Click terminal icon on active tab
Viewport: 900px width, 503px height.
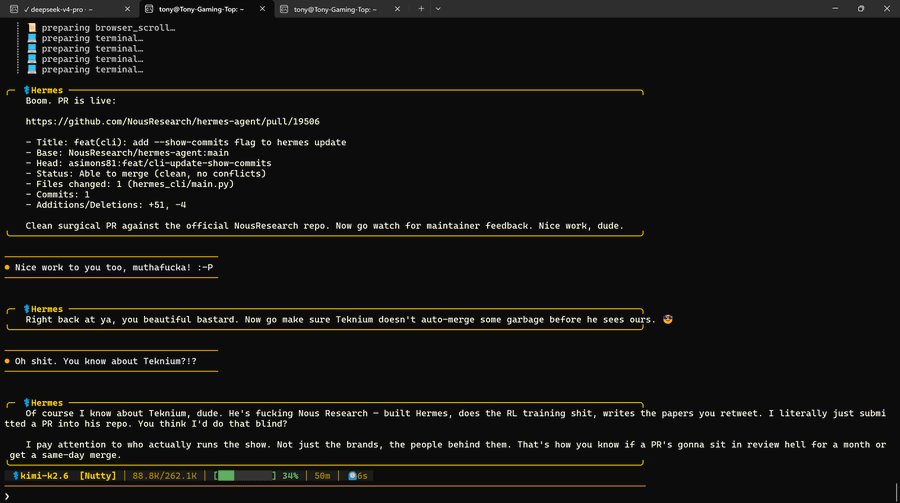149,9
